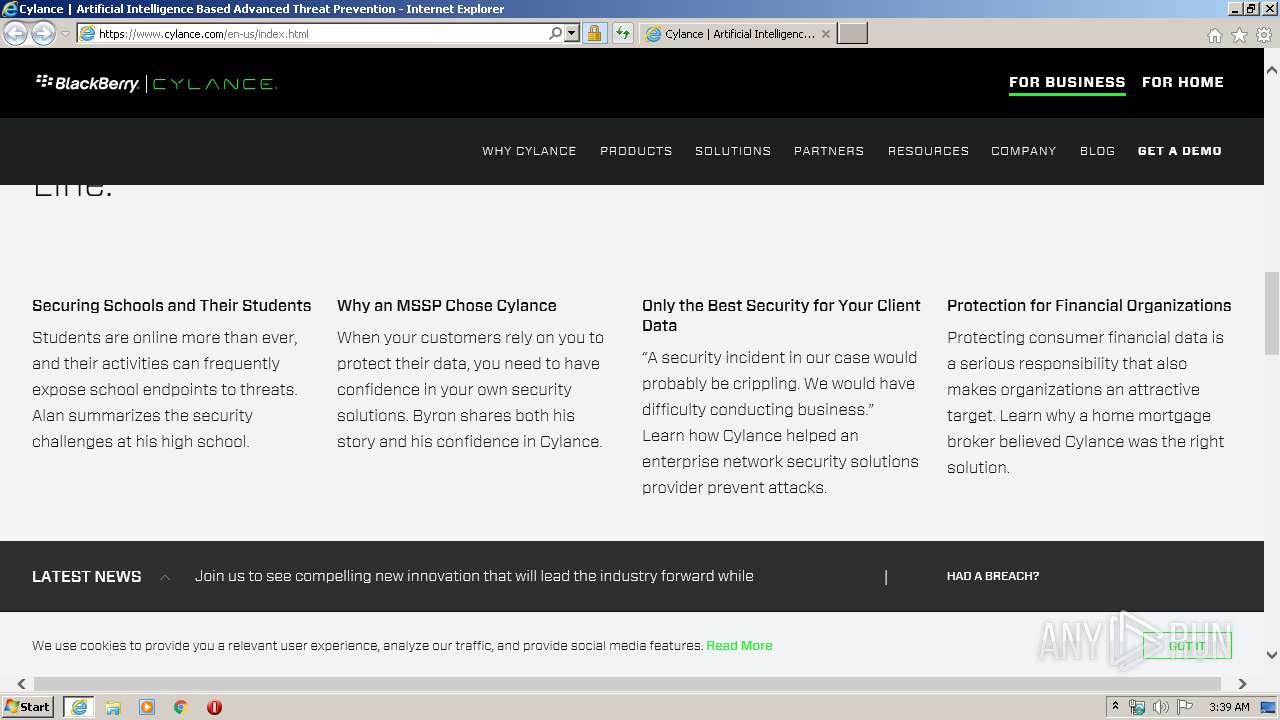
Task: Accept cookies with GOT IT button
Action: point(1187,646)
